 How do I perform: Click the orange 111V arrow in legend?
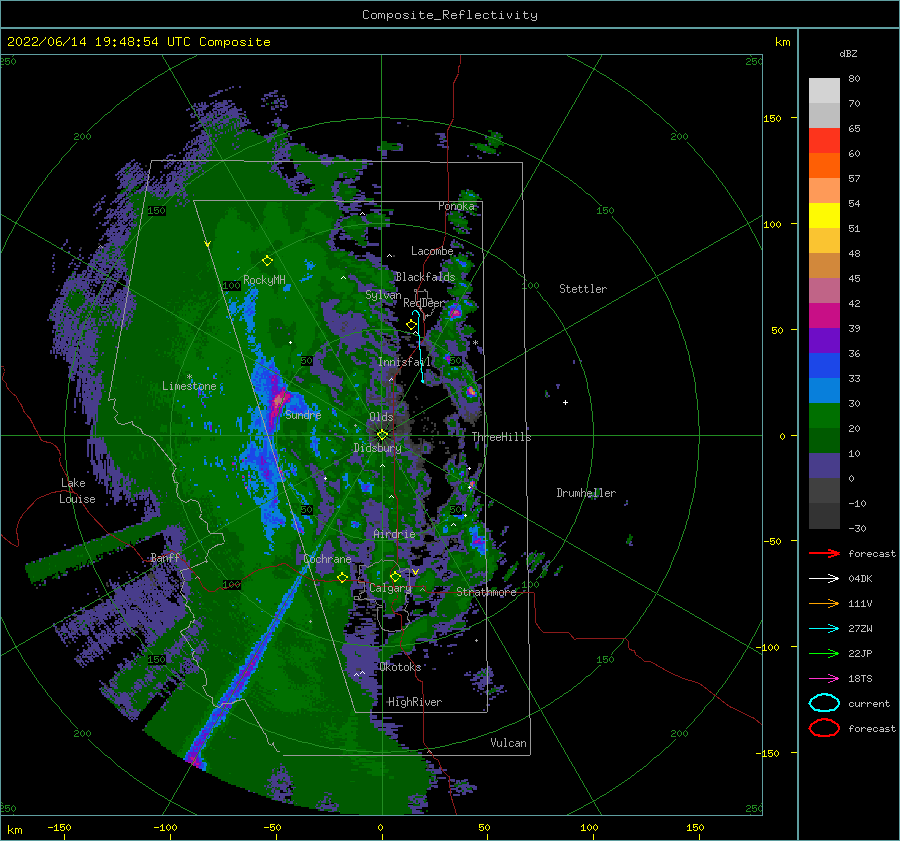(x=824, y=603)
